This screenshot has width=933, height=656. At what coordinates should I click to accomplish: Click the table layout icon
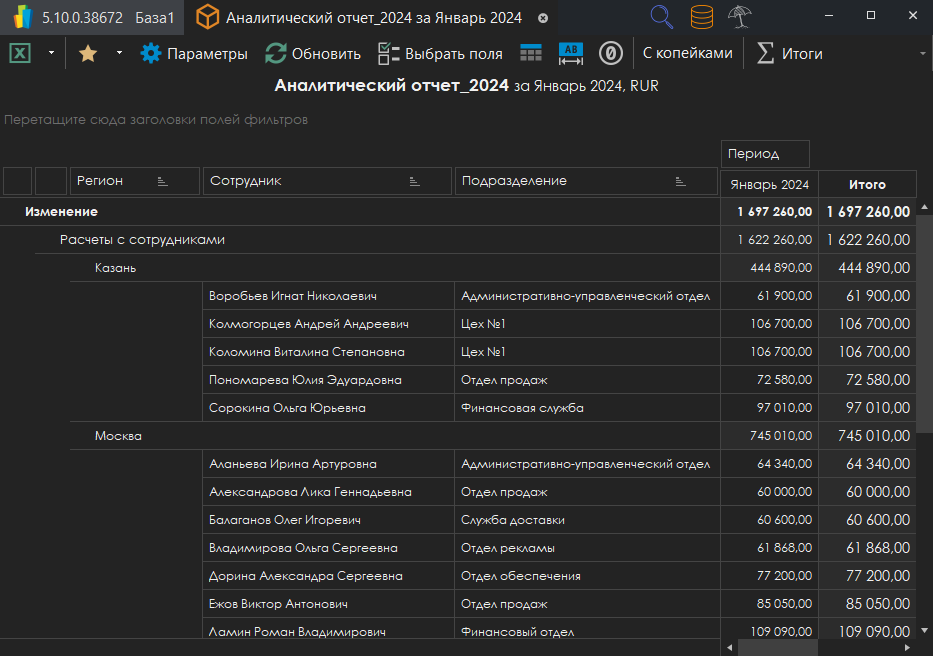coord(531,54)
